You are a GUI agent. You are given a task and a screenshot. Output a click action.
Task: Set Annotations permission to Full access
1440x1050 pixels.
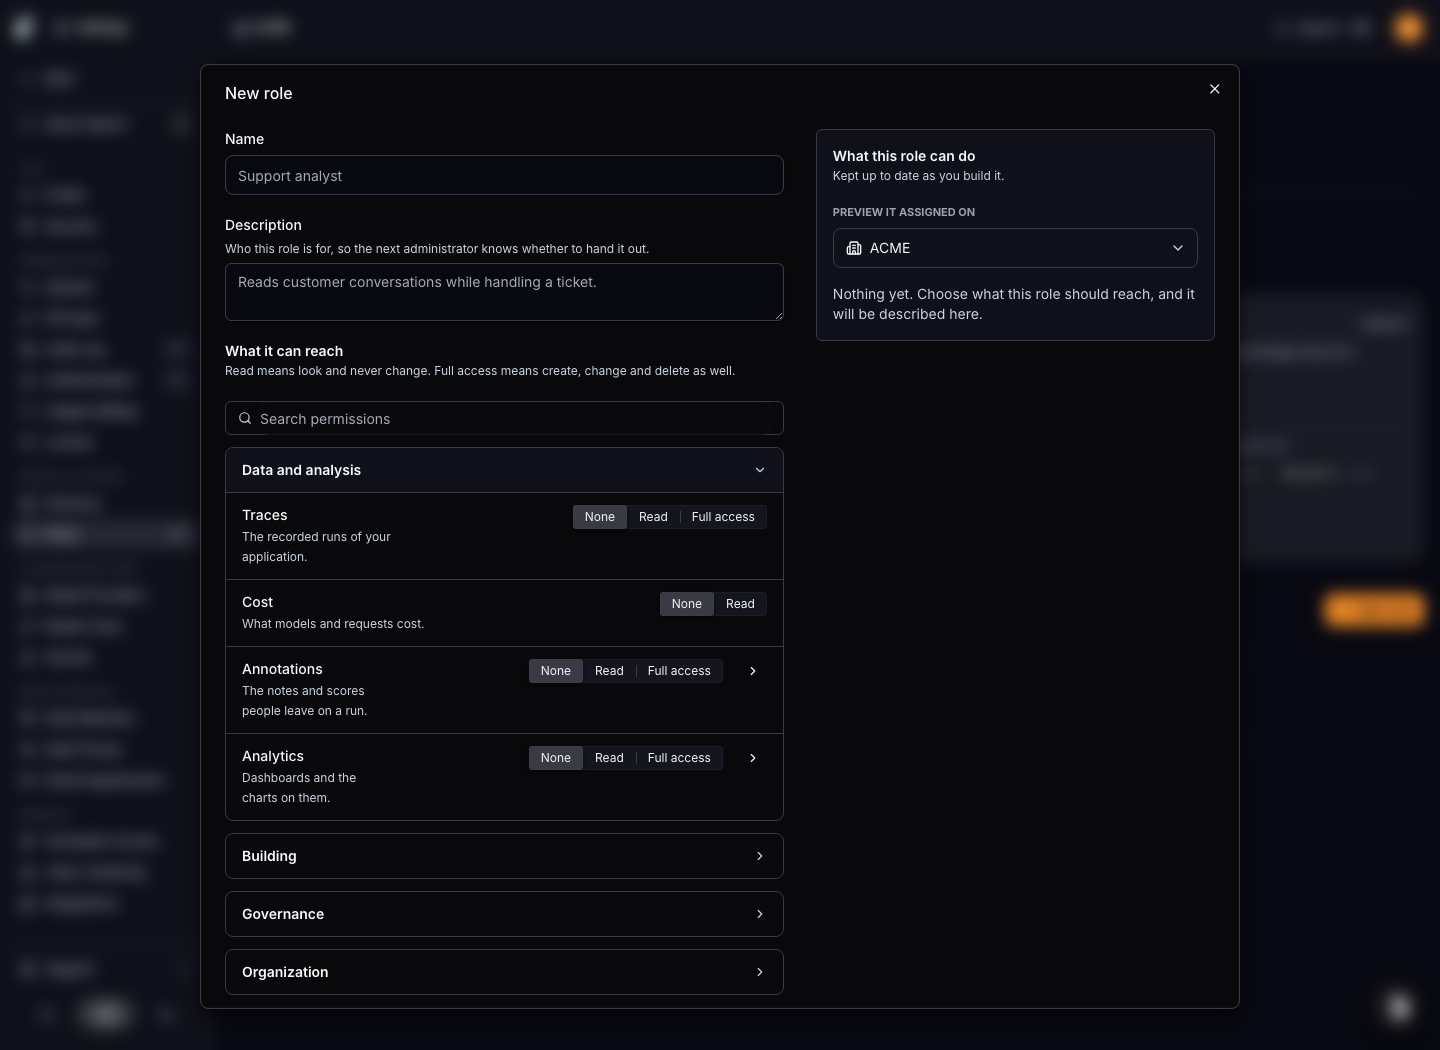pos(679,671)
